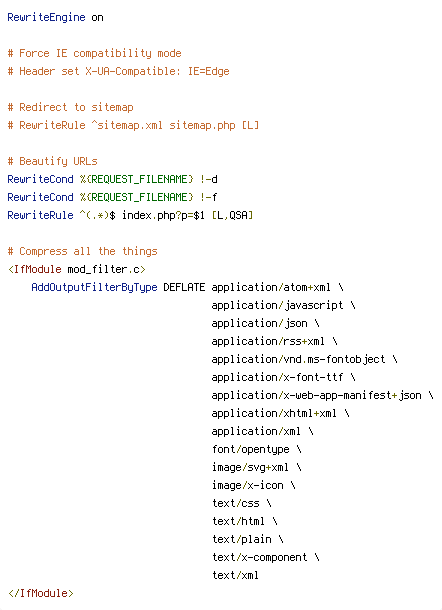Click the sitemap.php text in commented rule
Viewport: 442px width, 610px height.
point(202,125)
